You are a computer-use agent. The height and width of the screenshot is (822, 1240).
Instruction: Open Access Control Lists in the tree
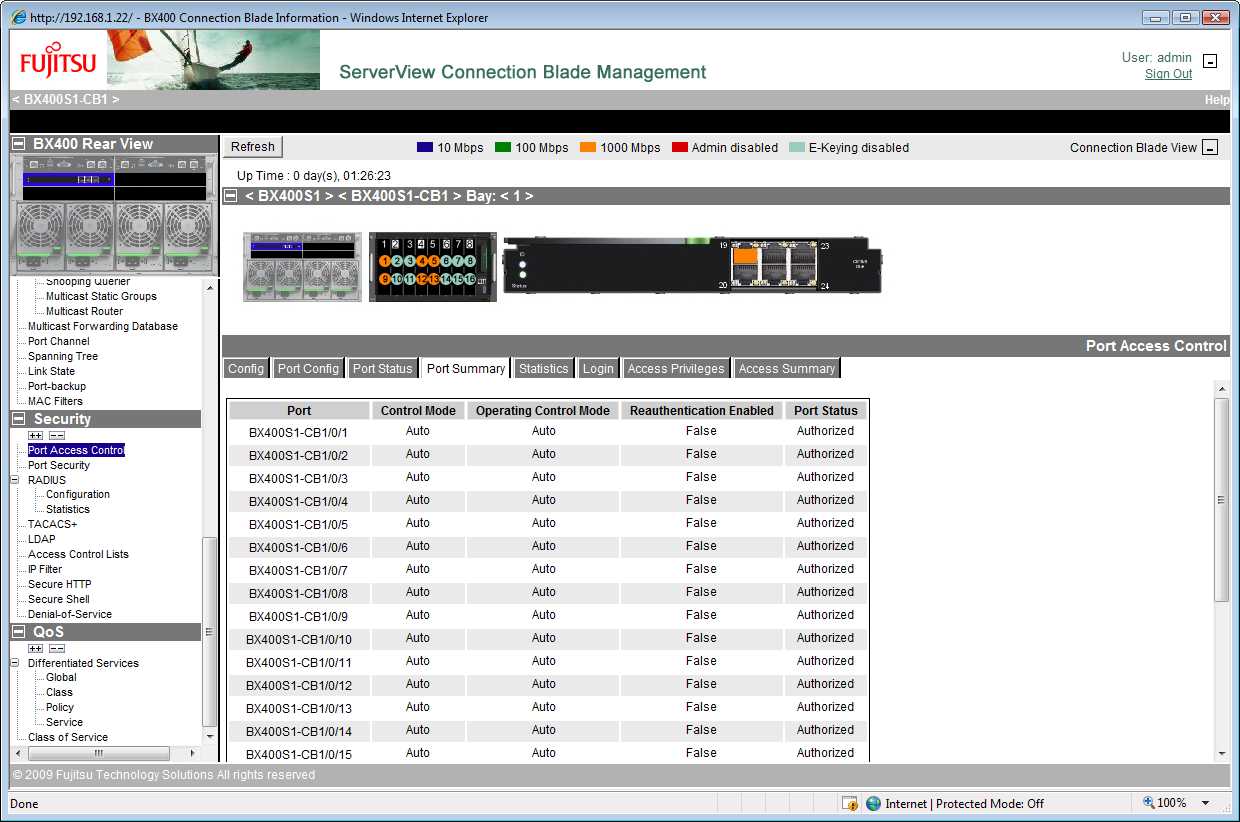coord(78,554)
